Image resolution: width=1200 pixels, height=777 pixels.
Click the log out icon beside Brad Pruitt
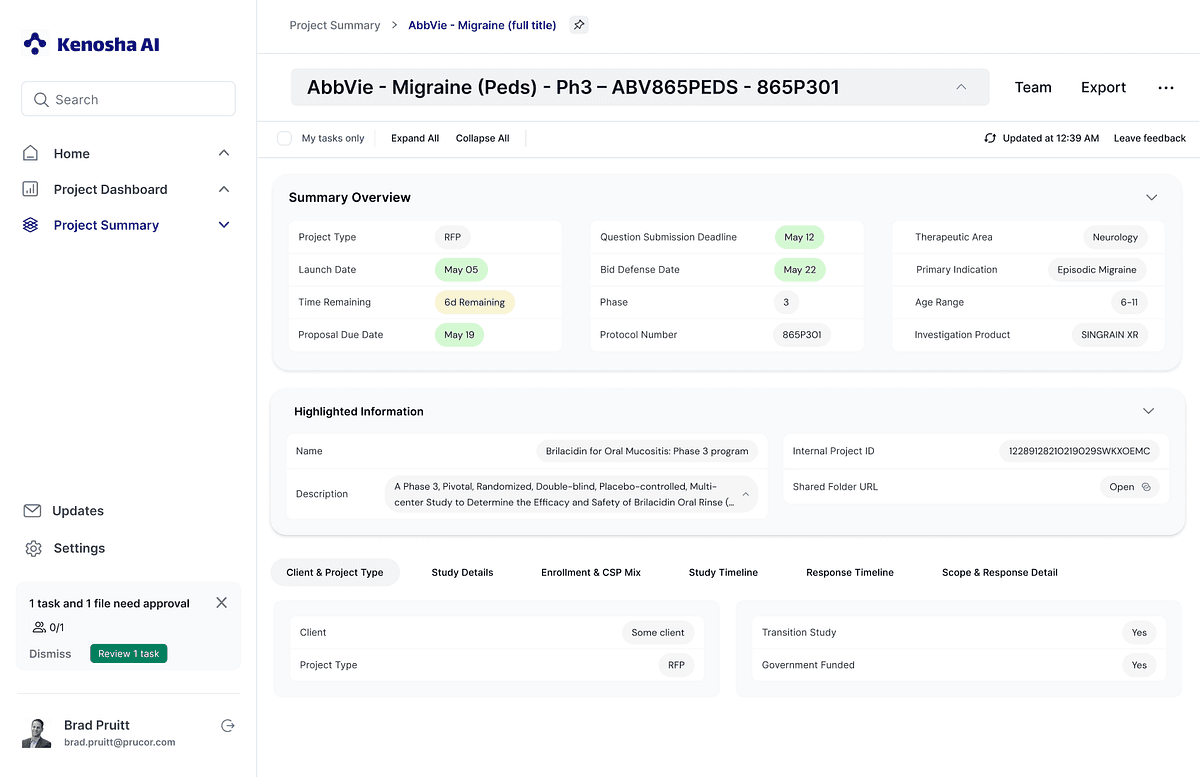227,726
